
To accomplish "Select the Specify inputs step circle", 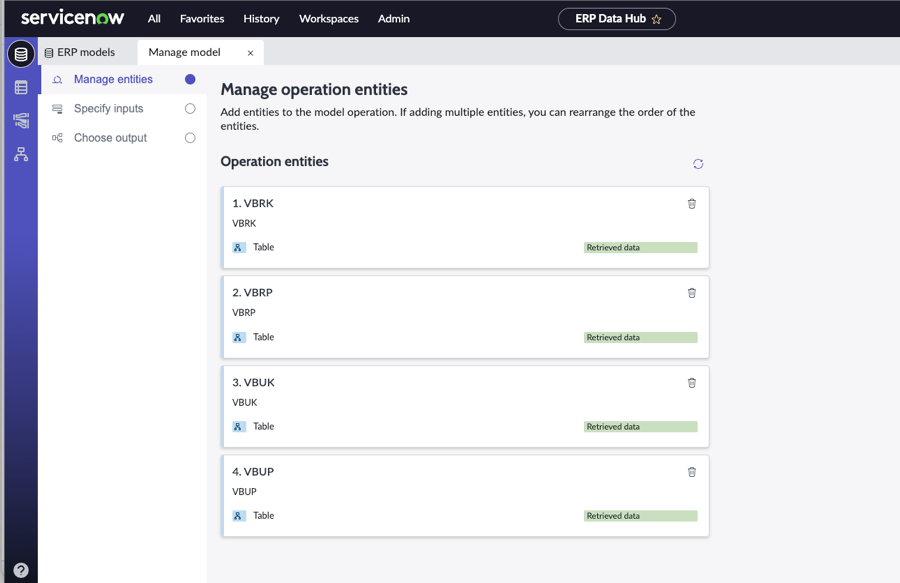I will pos(190,108).
